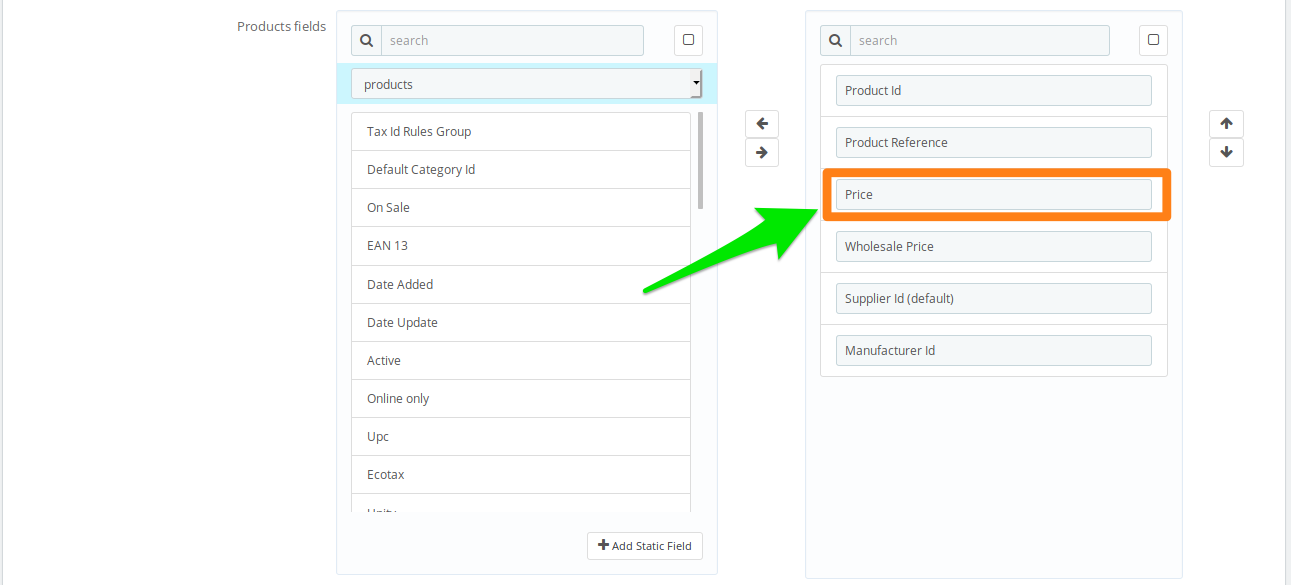Move selected field down with down arrow
Viewport: 1291px width, 585px height.
pyautogui.click(x=1226, y=152)
